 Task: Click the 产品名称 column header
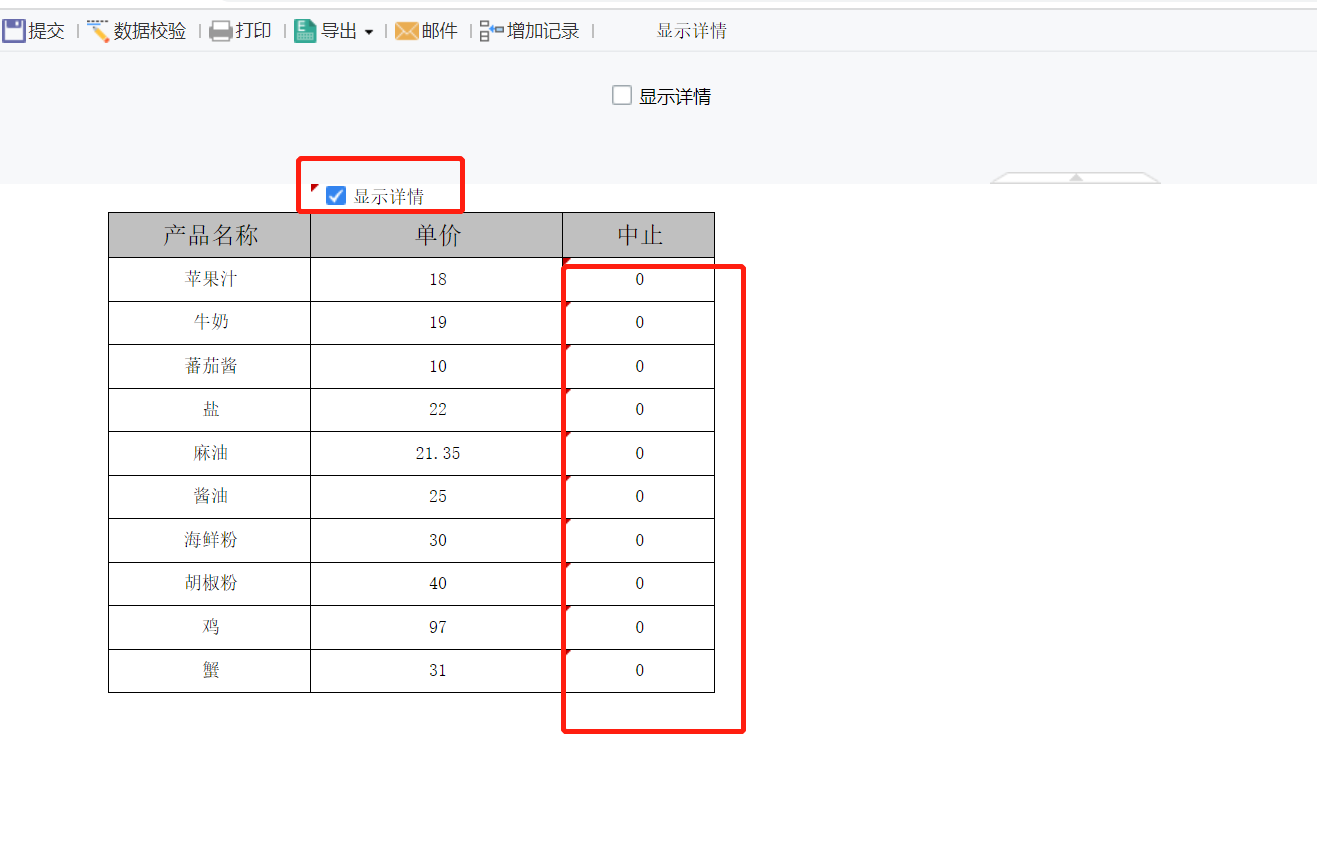(x=210, y=235)
